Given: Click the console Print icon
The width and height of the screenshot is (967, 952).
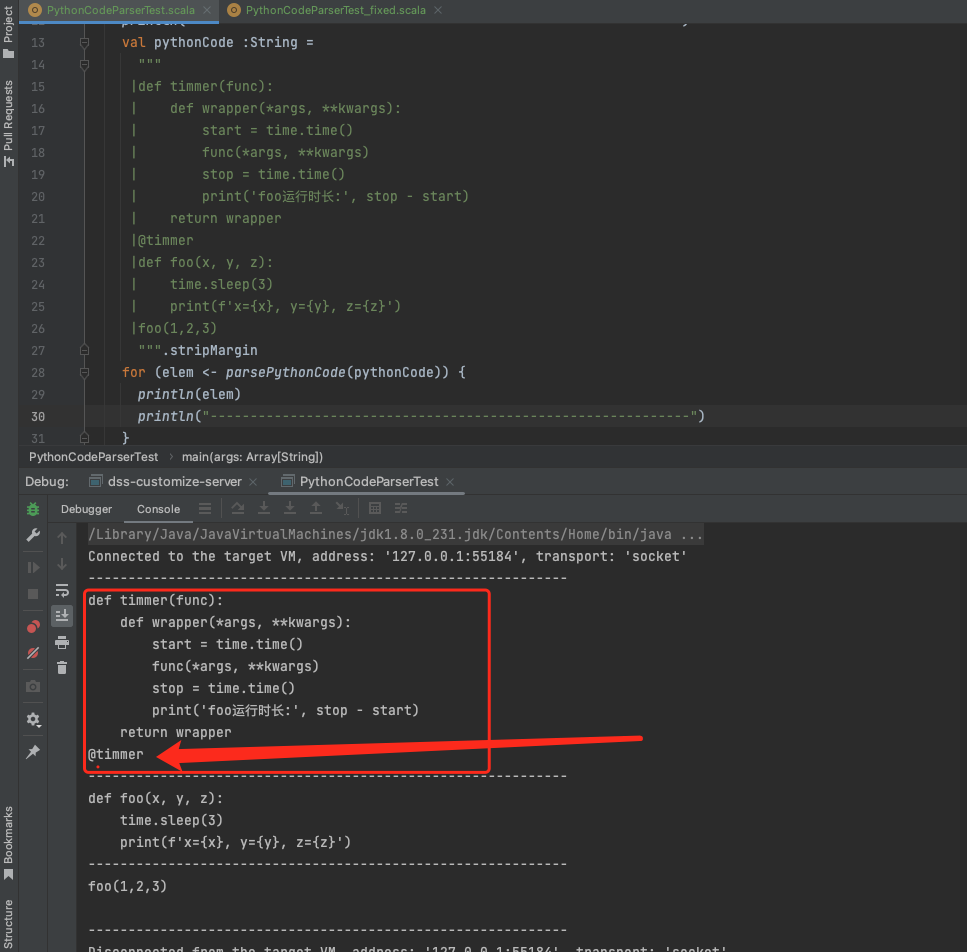Looking at the screenshot, I should point(62,642).
